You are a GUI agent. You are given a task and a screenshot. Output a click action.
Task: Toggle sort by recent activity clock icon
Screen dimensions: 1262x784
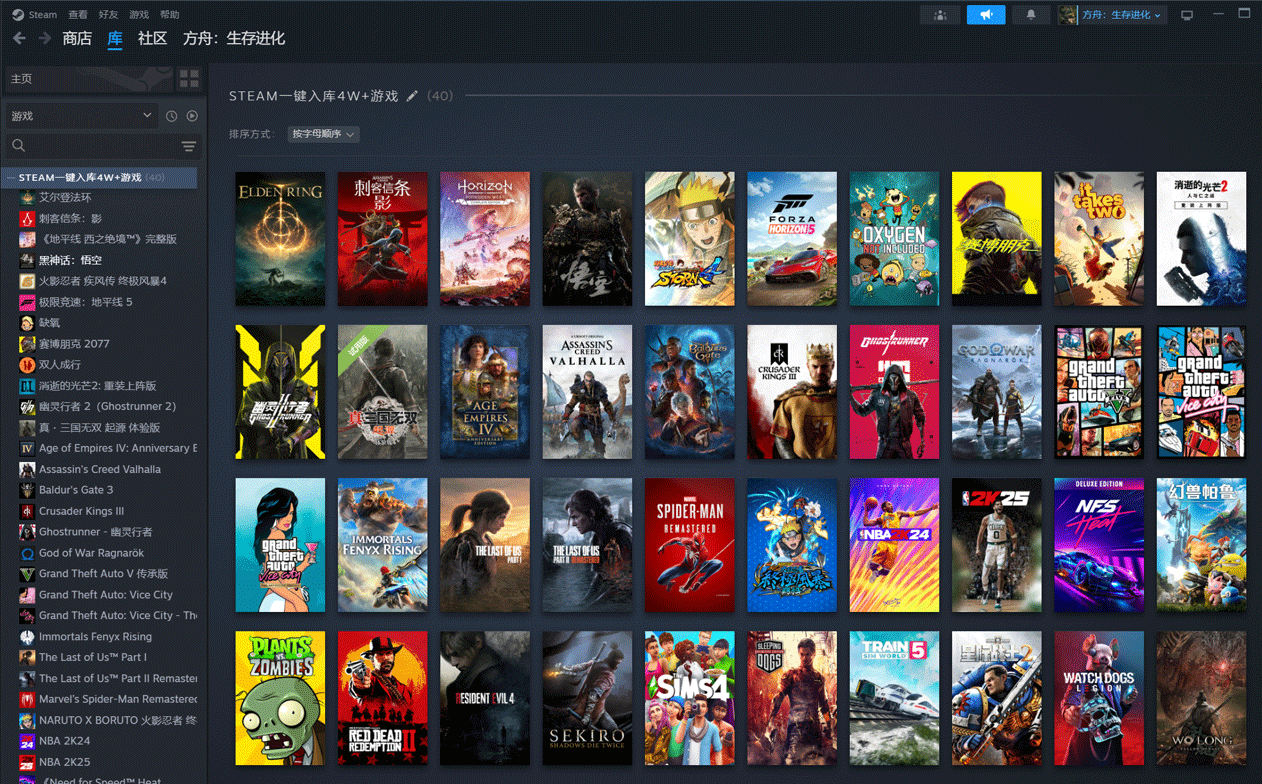tap(172, 116)
